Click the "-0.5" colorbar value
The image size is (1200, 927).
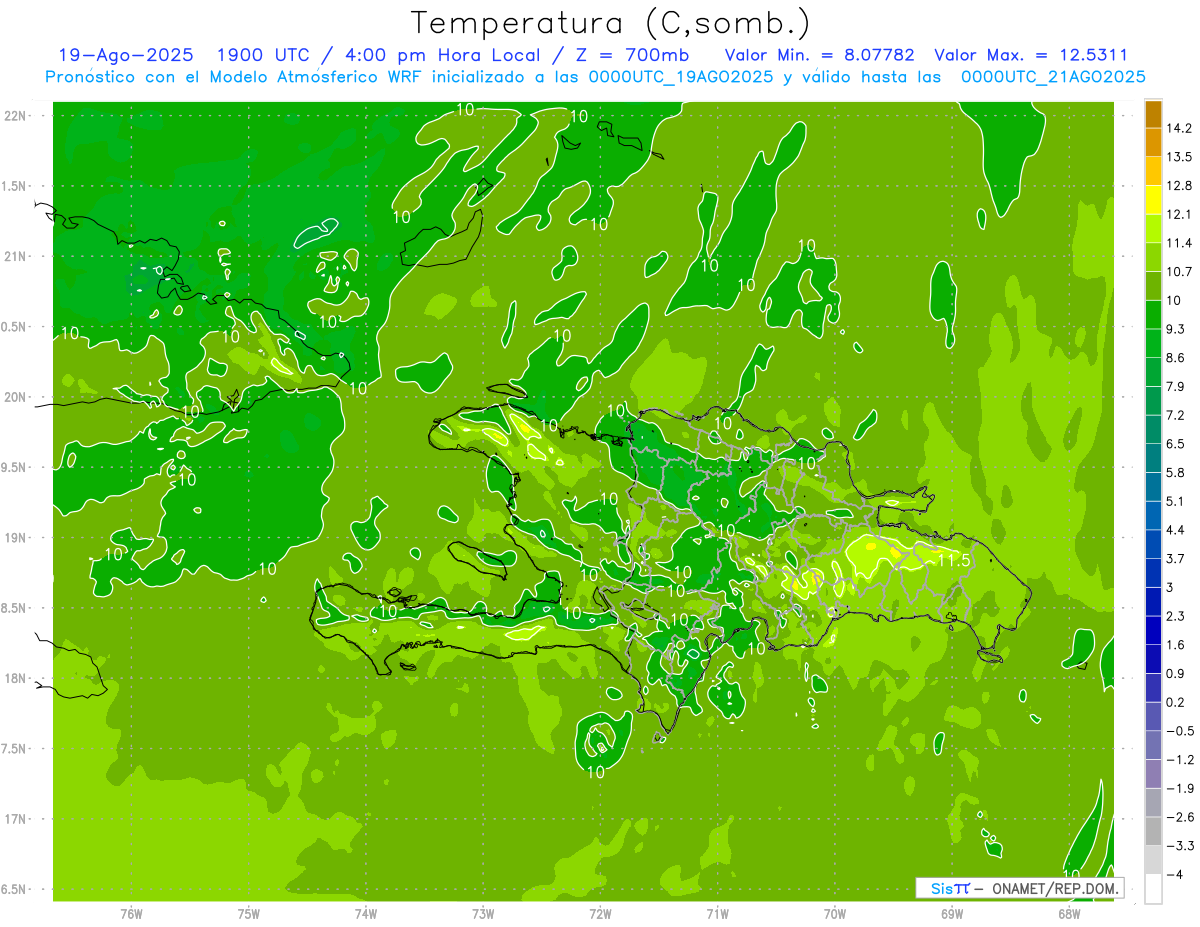[1179, 731]
